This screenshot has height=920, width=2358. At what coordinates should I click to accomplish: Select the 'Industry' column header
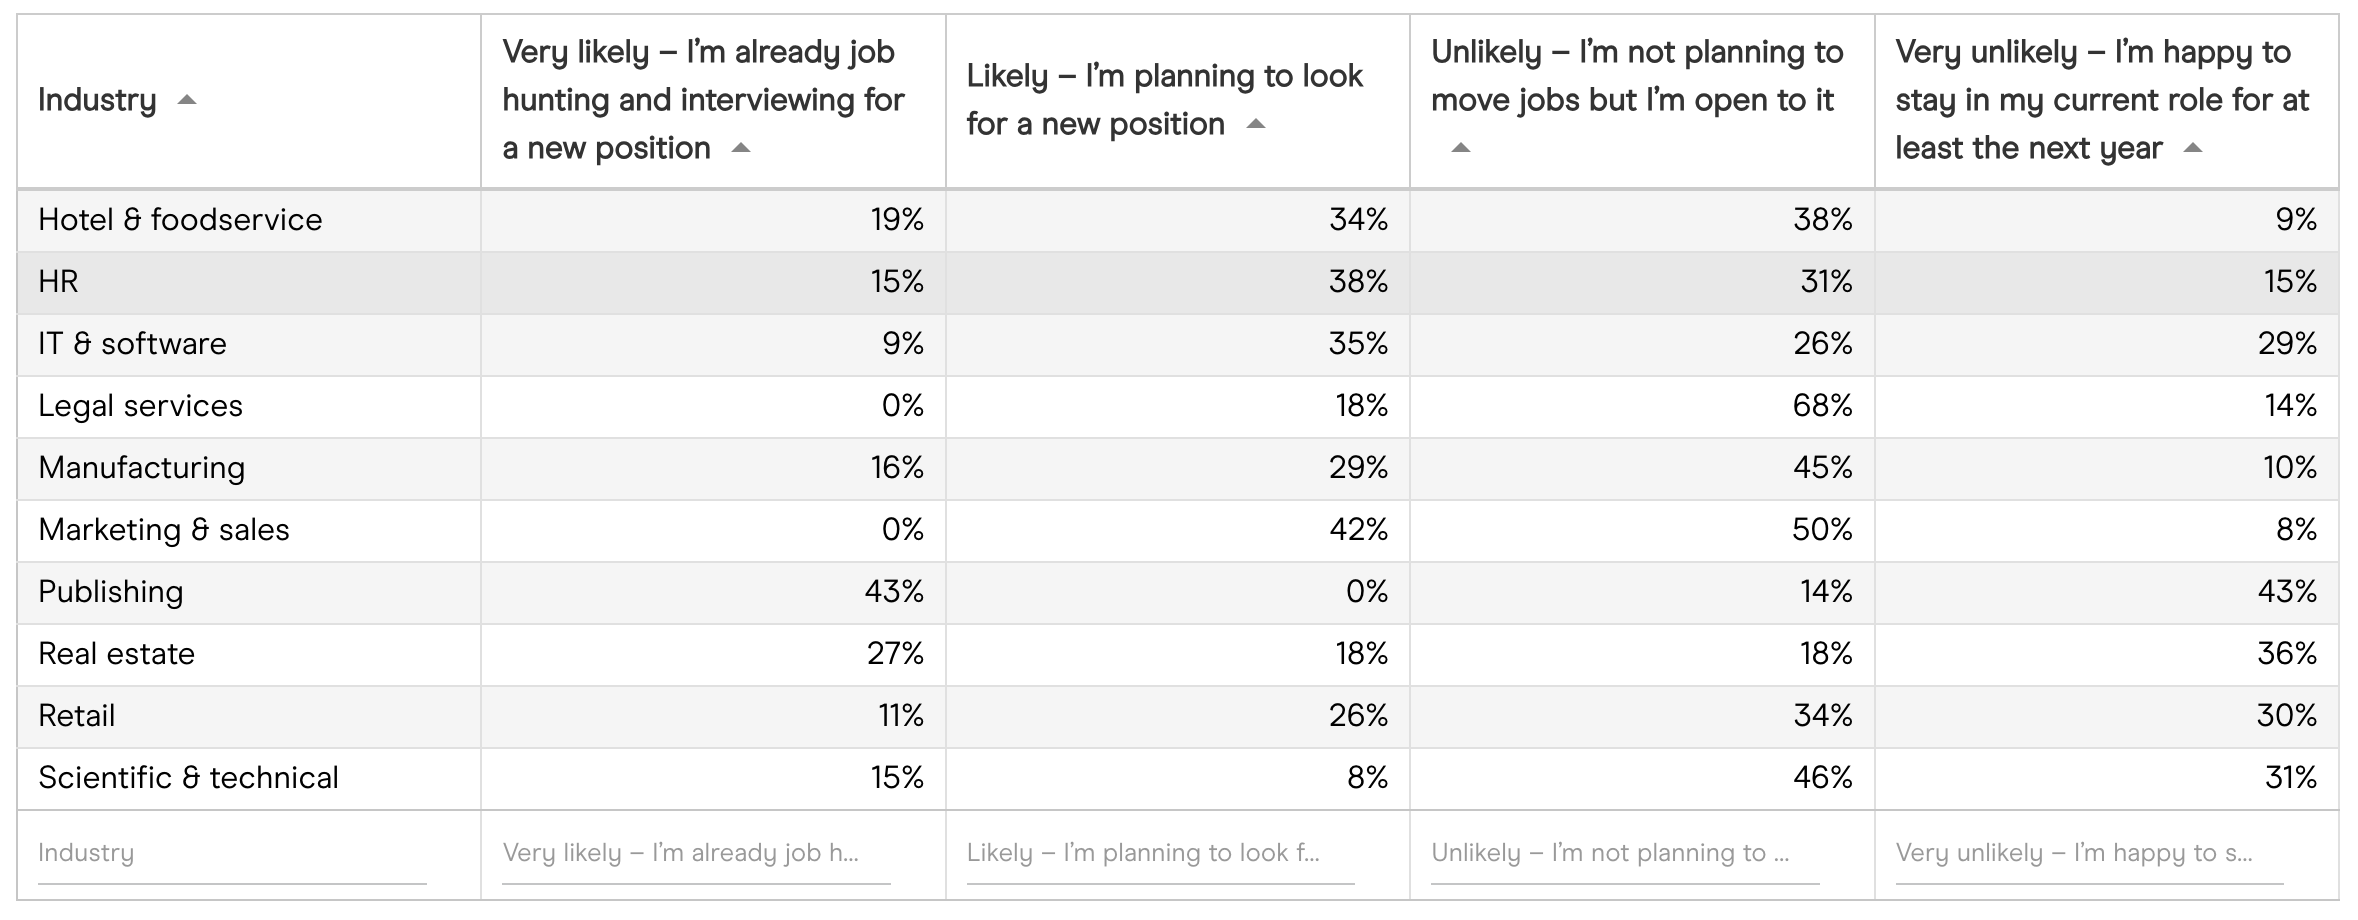100,100
